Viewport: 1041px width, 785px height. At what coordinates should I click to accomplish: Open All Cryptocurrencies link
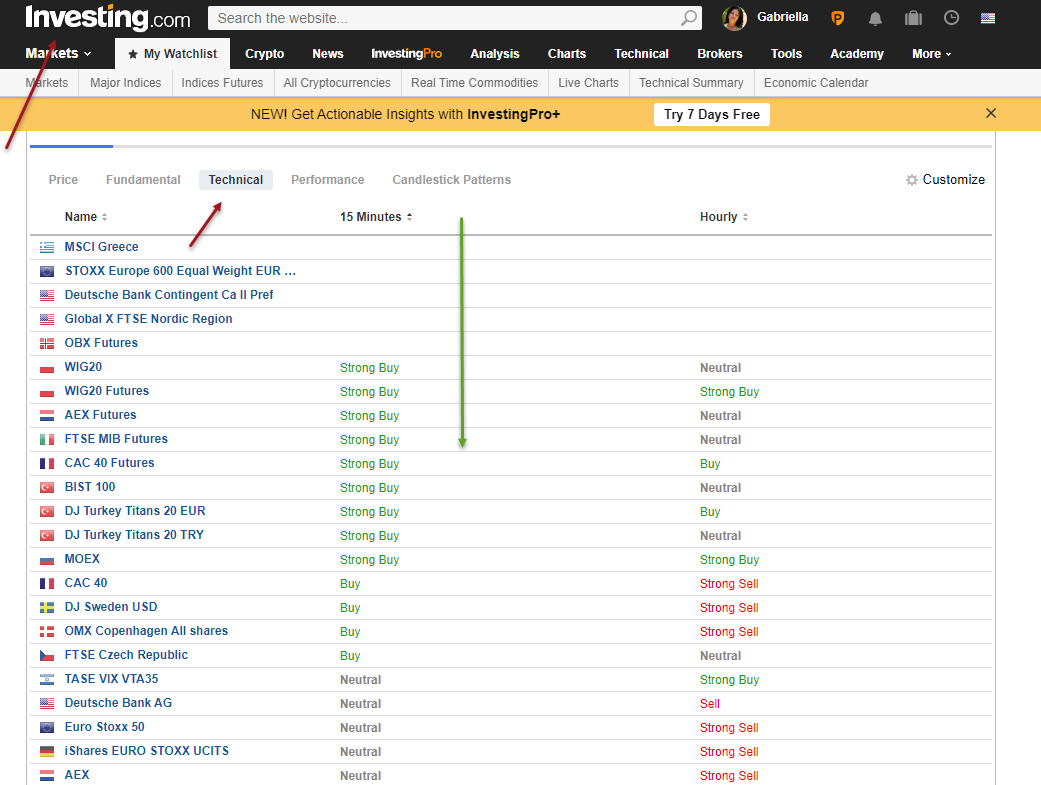click(337, 83)
